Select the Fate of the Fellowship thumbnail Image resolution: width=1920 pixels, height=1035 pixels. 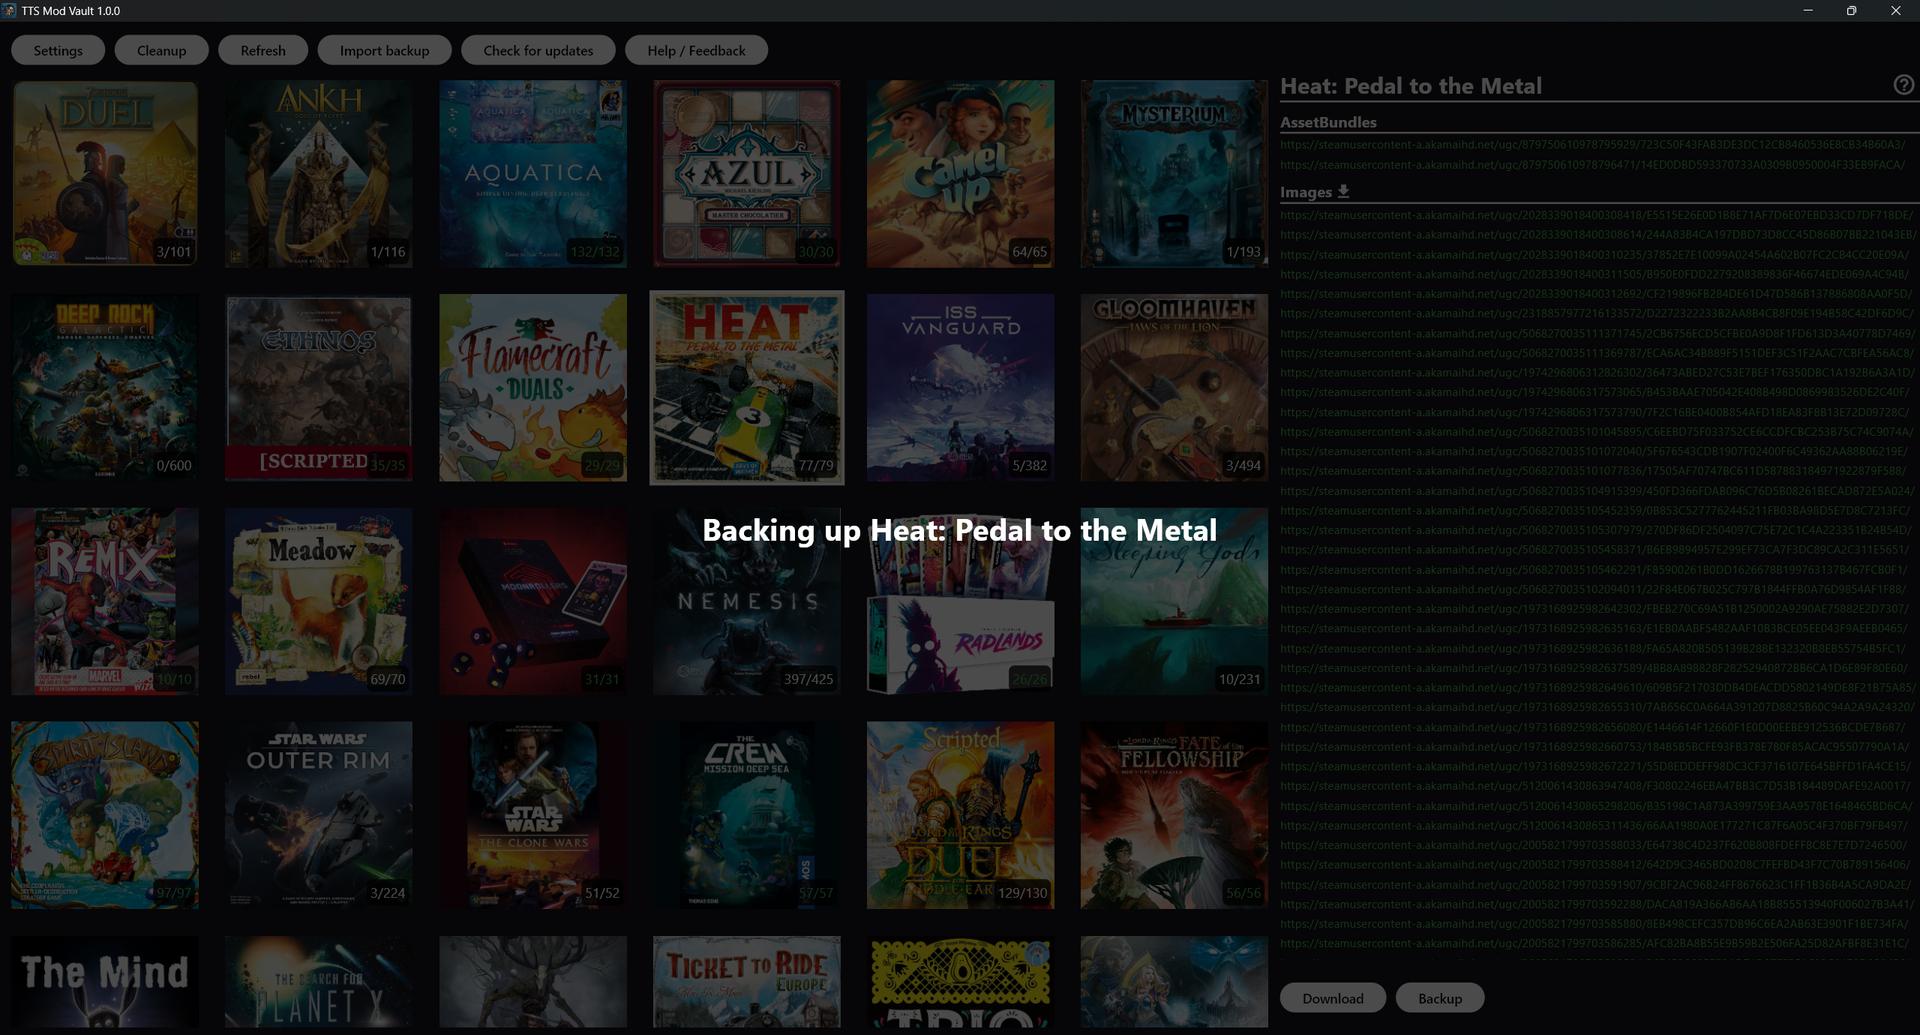point(1174,815)
